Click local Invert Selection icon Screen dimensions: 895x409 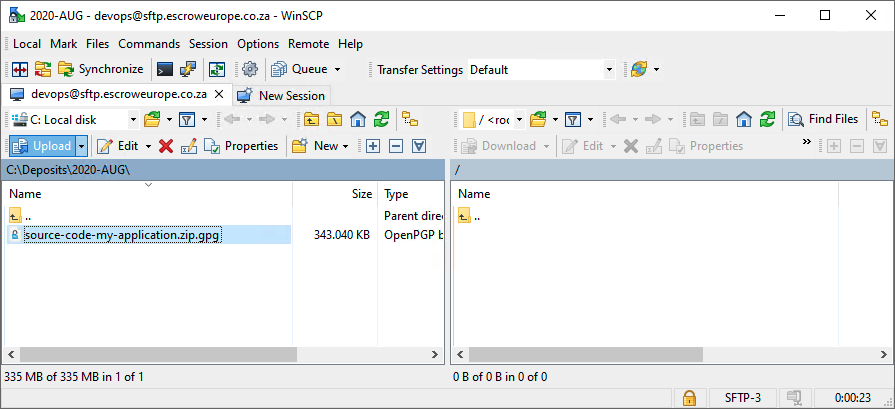click(x=420, y=146)
